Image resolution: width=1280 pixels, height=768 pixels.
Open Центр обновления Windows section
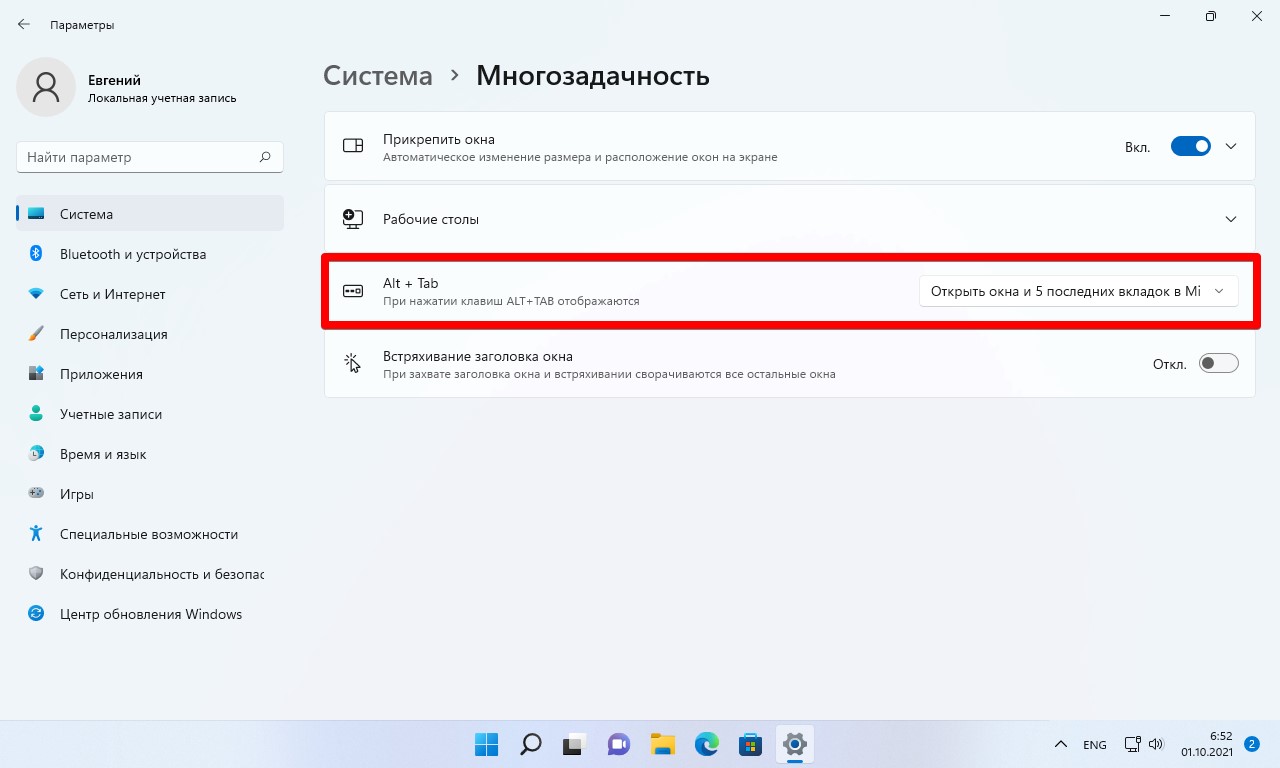coord(150,614)
